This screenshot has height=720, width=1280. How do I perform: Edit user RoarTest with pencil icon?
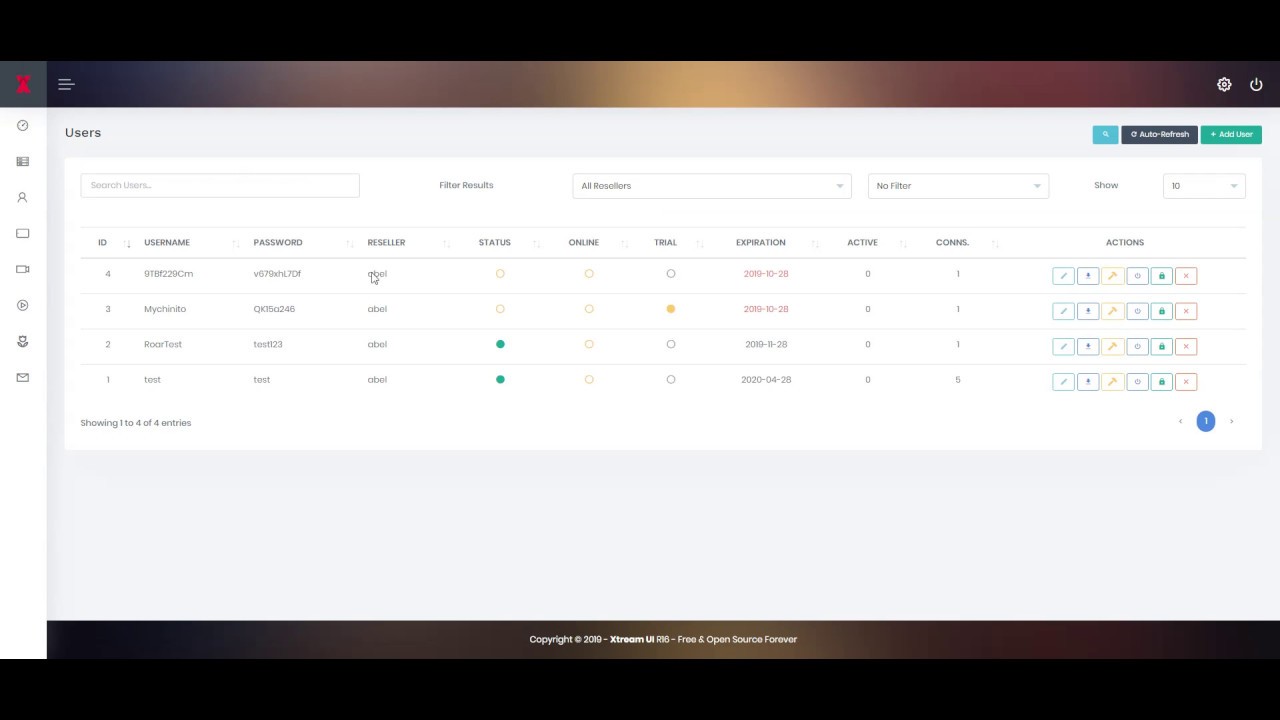pyautogui.click(x=1063, y=346)
